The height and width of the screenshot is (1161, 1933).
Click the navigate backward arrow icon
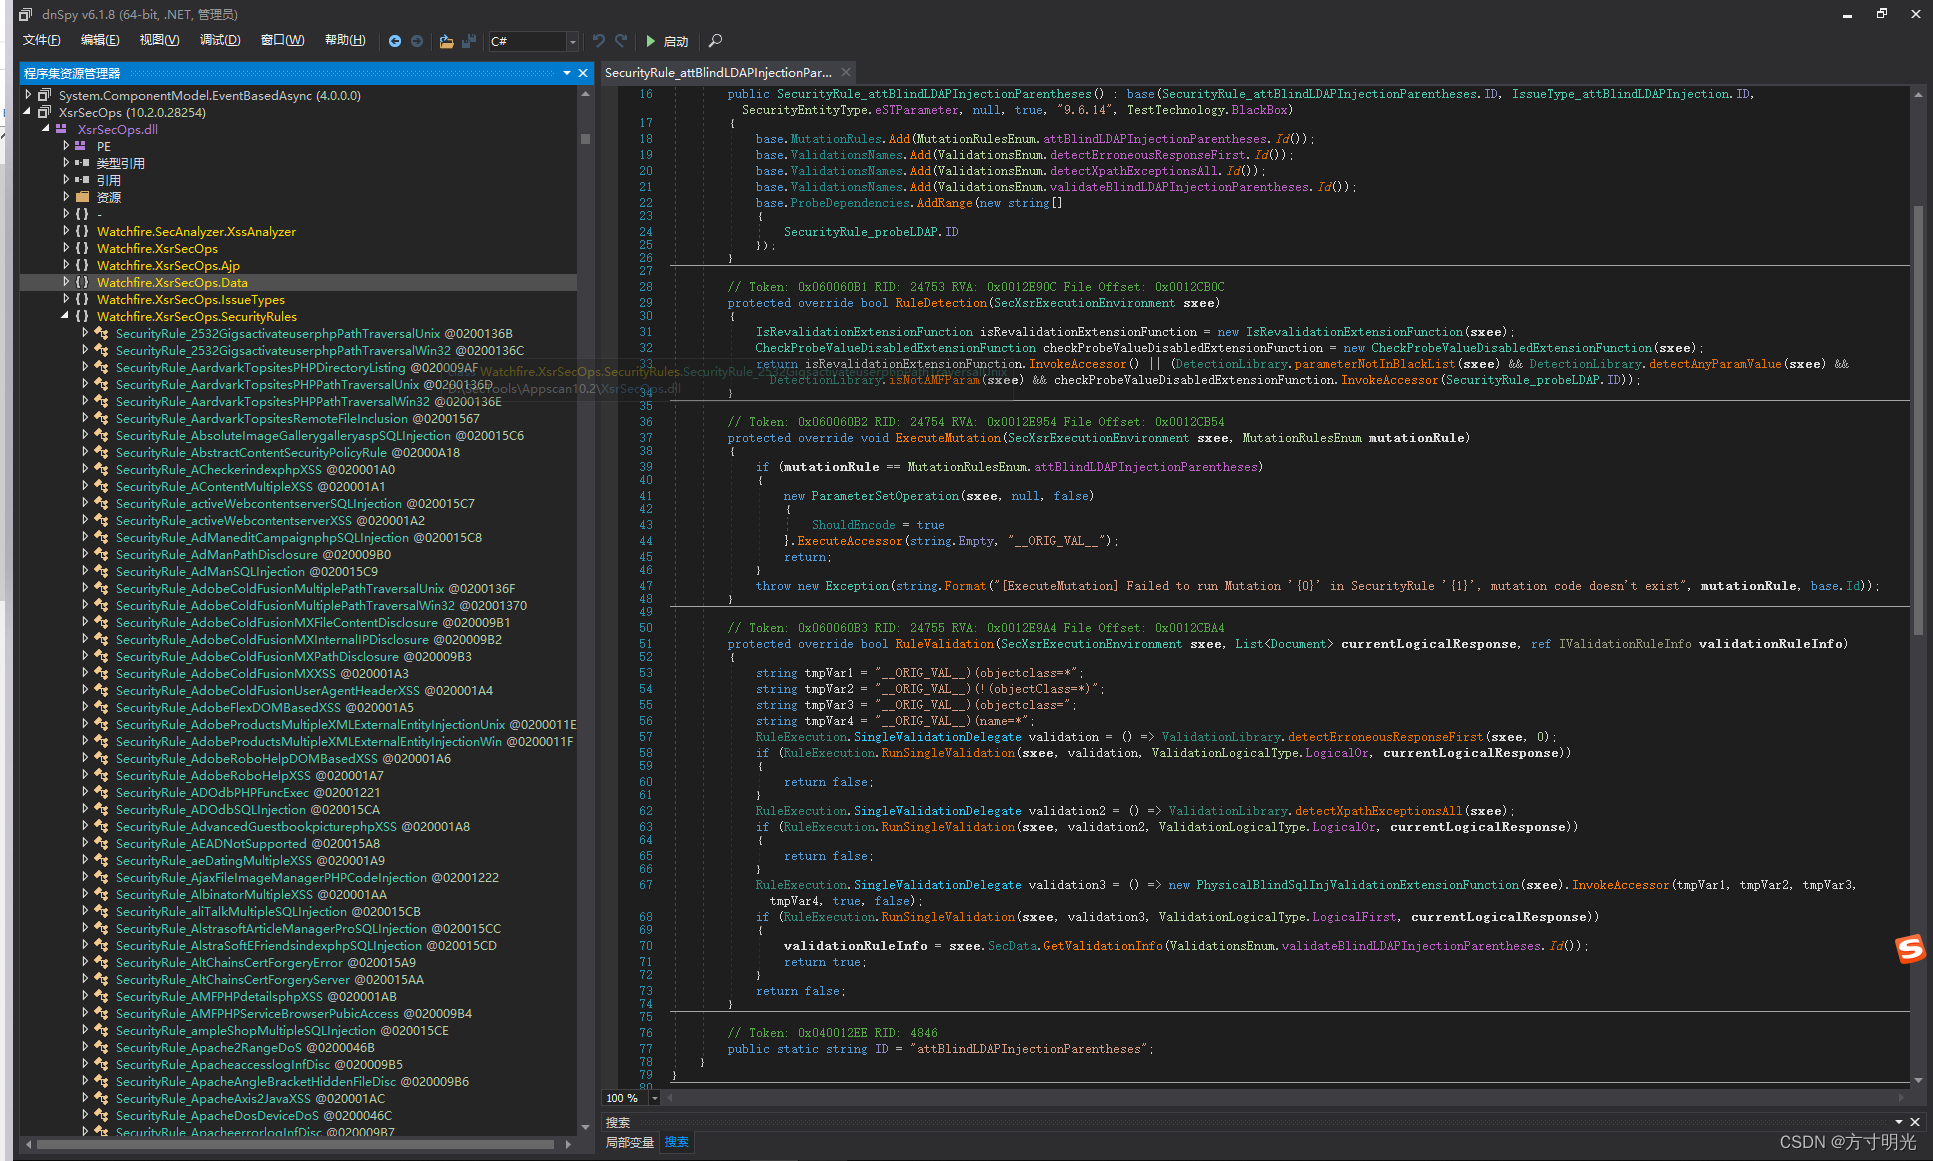tap(395, 41)
